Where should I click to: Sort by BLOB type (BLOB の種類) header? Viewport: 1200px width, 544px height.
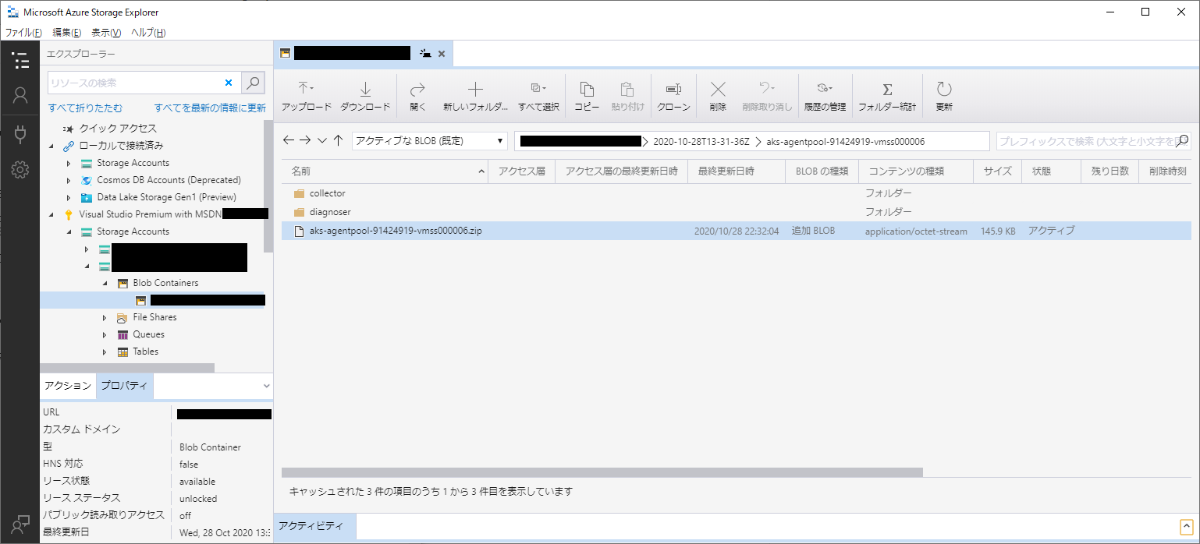823,171
